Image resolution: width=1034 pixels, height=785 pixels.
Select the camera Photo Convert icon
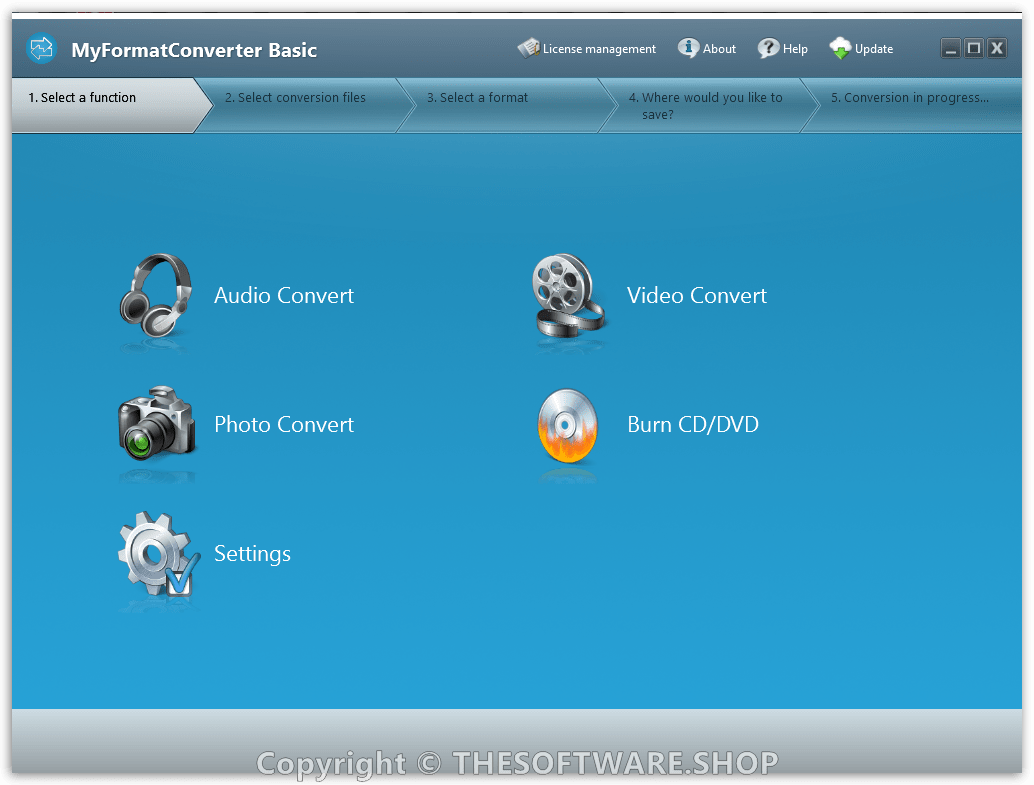pyautogui.click(x=157, y=424)
